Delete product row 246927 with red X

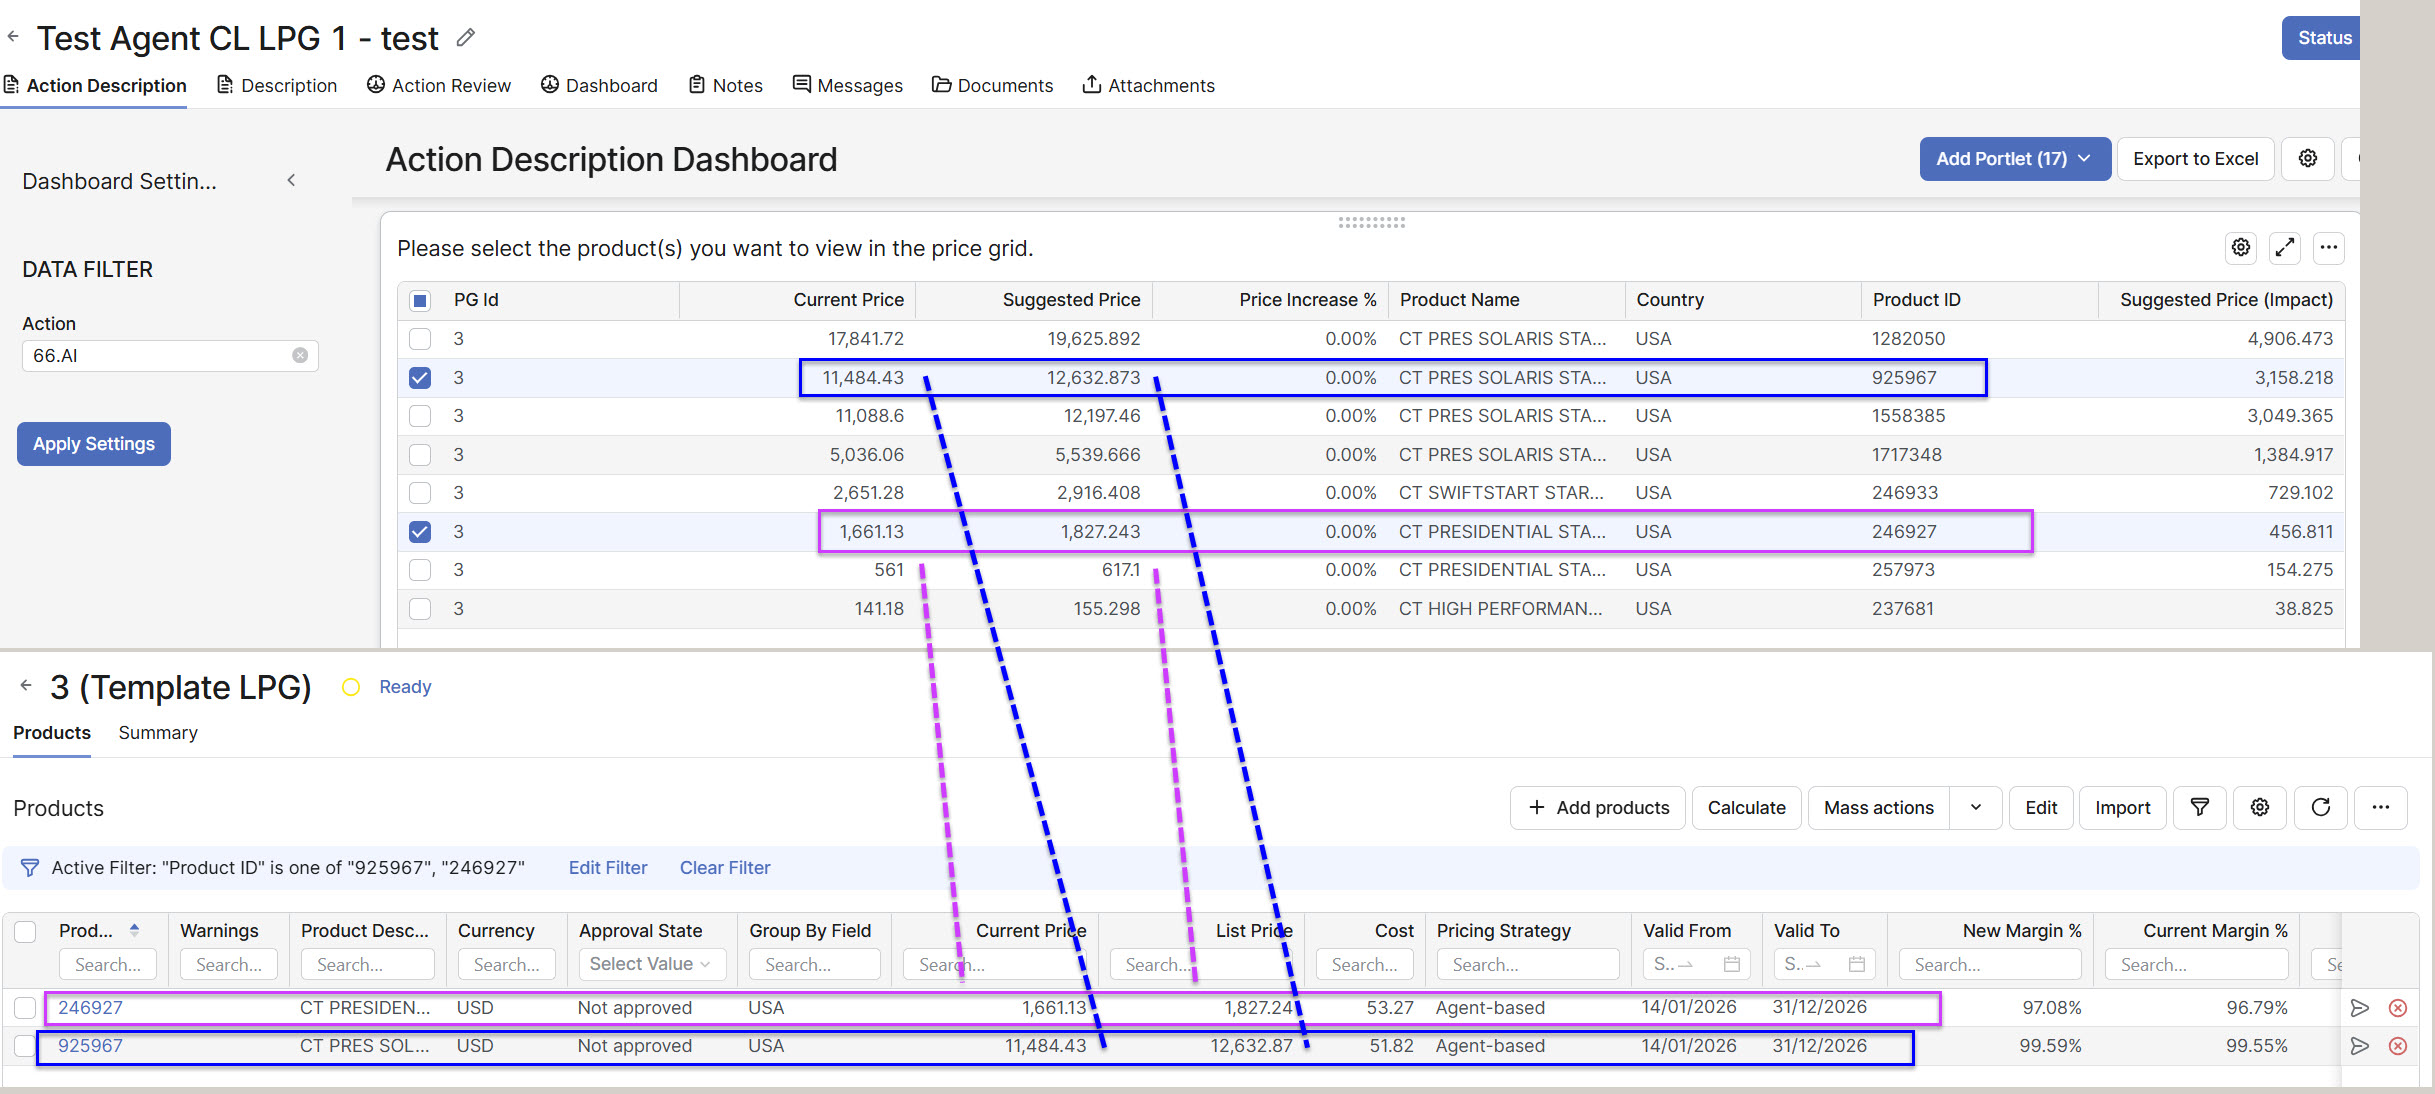2397,1008
